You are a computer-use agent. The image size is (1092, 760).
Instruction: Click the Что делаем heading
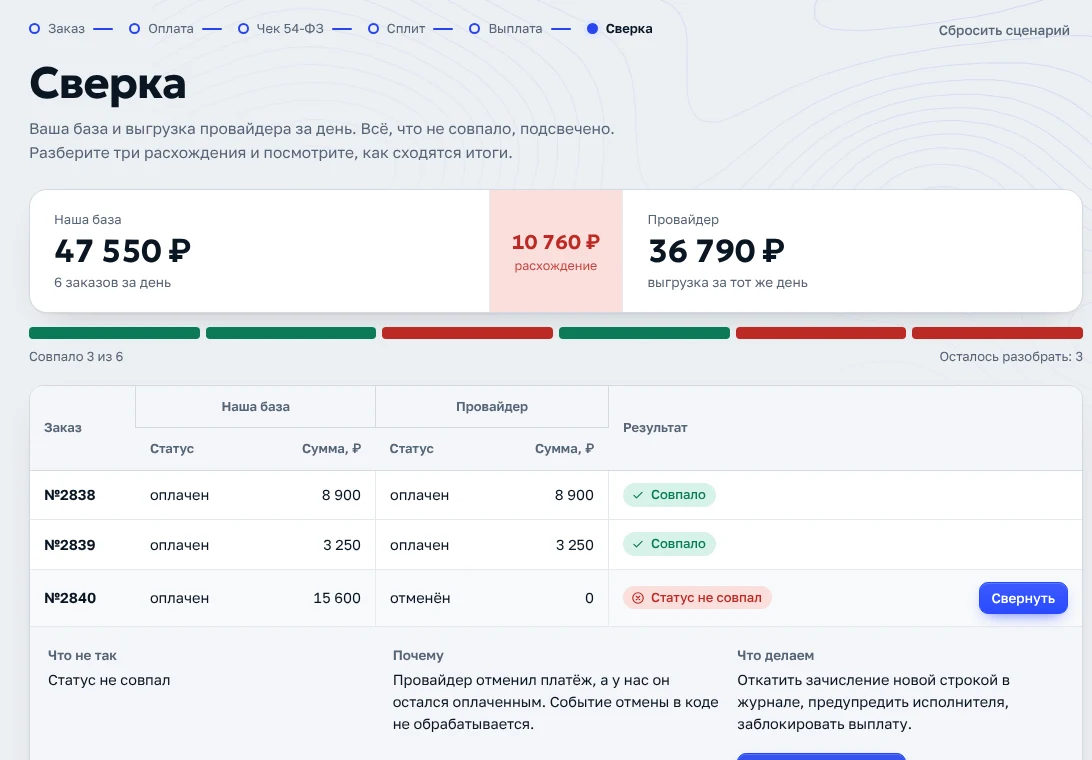tap(775, 656)
